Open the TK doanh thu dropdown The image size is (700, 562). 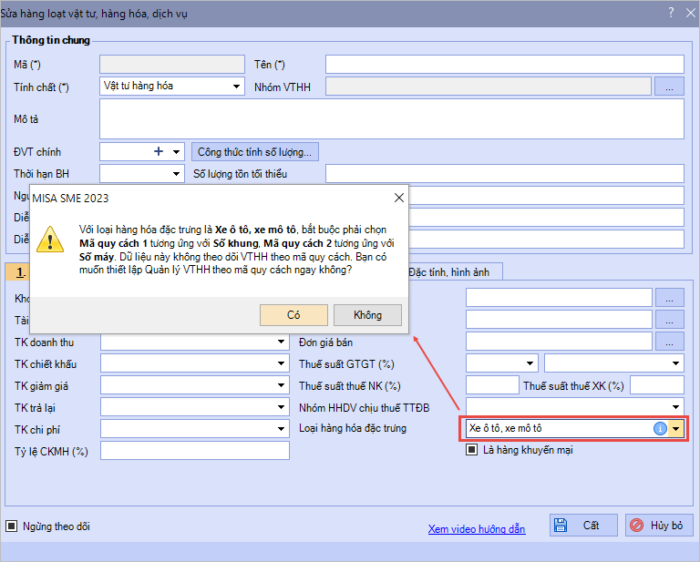tap(282, 341)
